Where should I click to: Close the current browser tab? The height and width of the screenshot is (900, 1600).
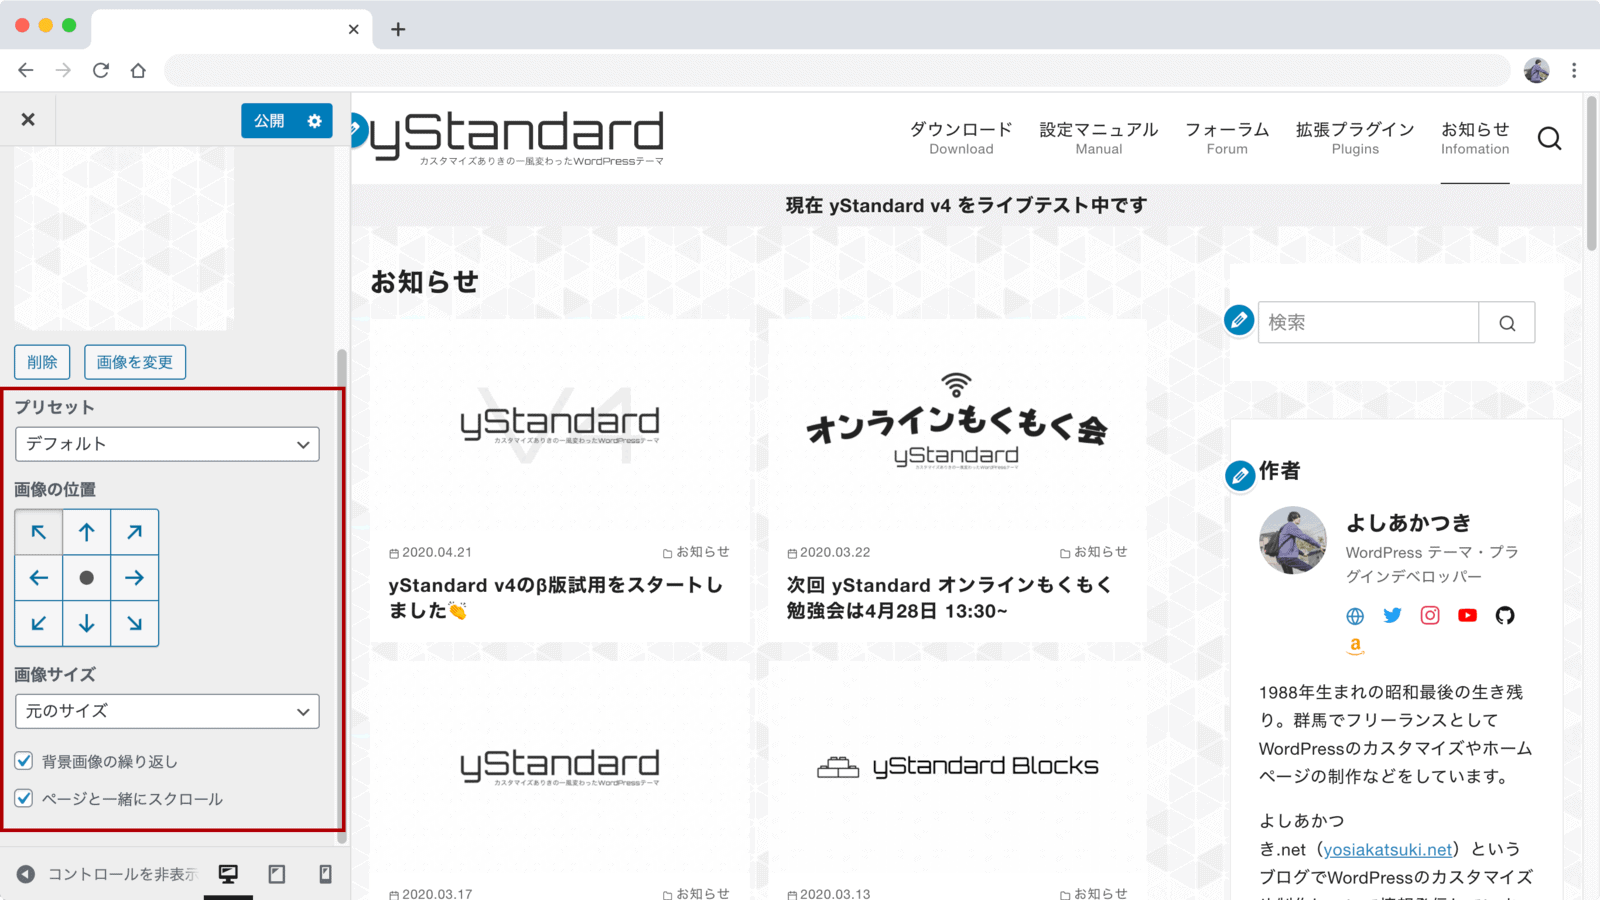(353, 29)
